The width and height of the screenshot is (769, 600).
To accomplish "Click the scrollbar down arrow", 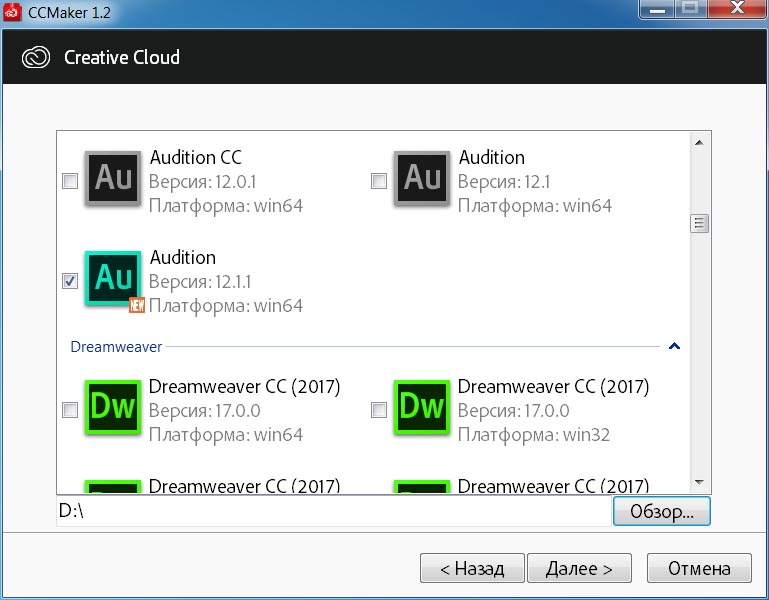I will (x=700, y=483).
